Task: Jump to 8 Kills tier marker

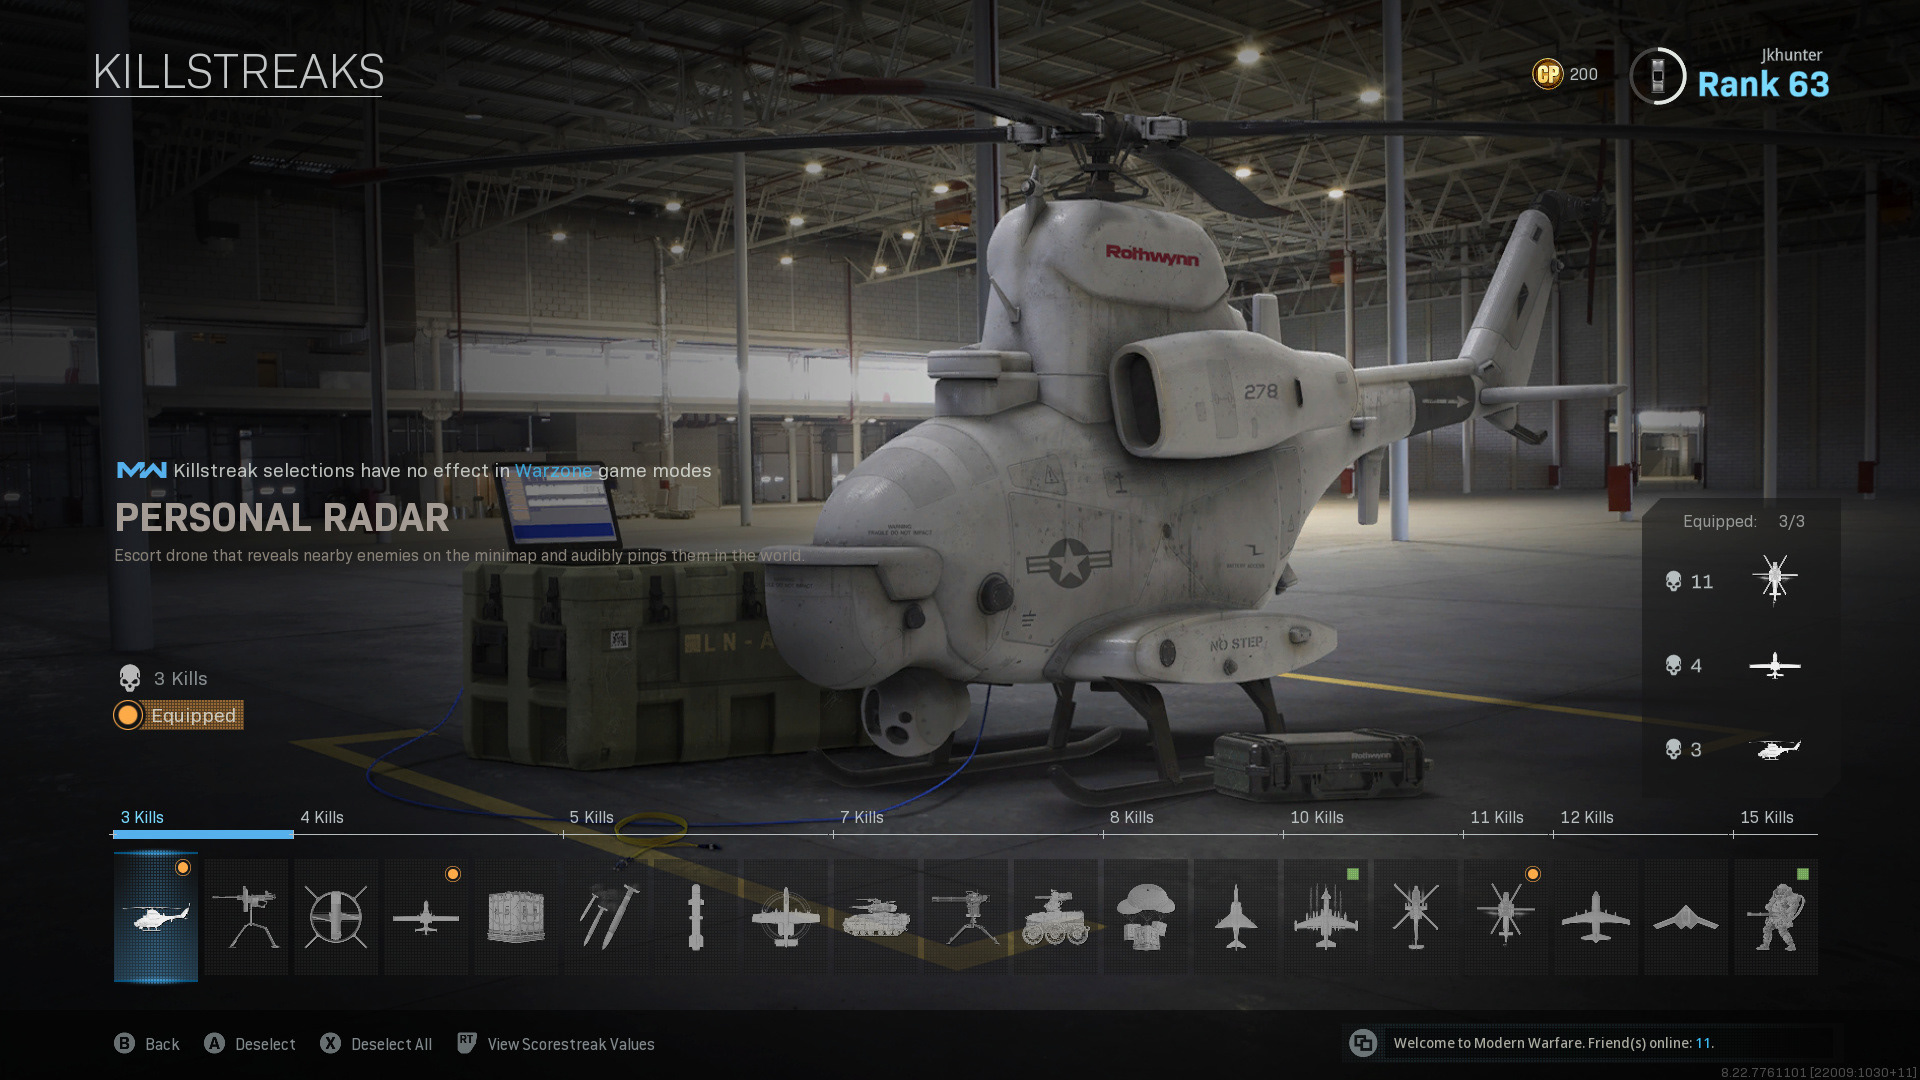Action: pyautogui.click(x=1132, y=817)
